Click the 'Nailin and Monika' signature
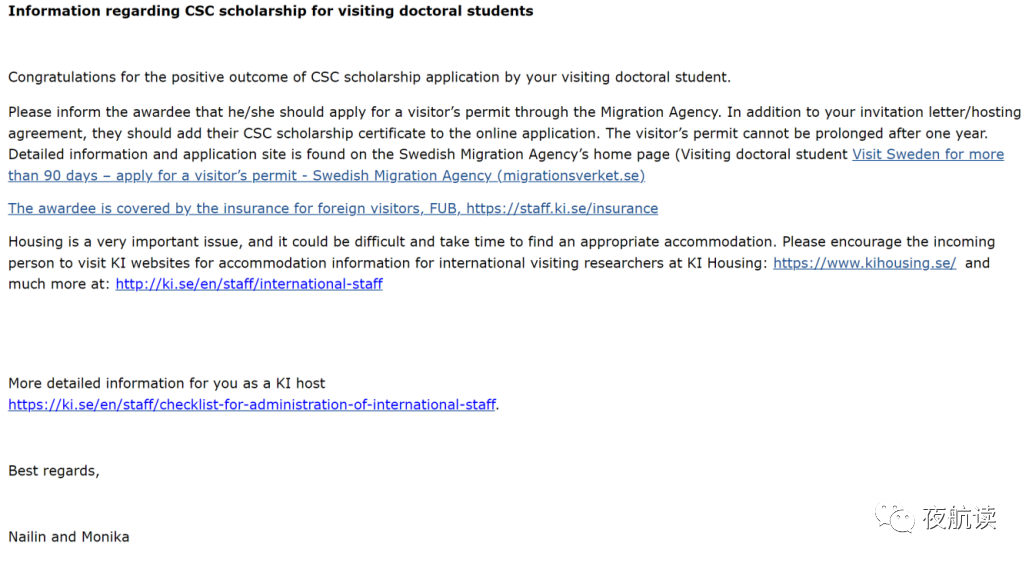The height and width of the screenshot is (563, 1030). [68, 537]
